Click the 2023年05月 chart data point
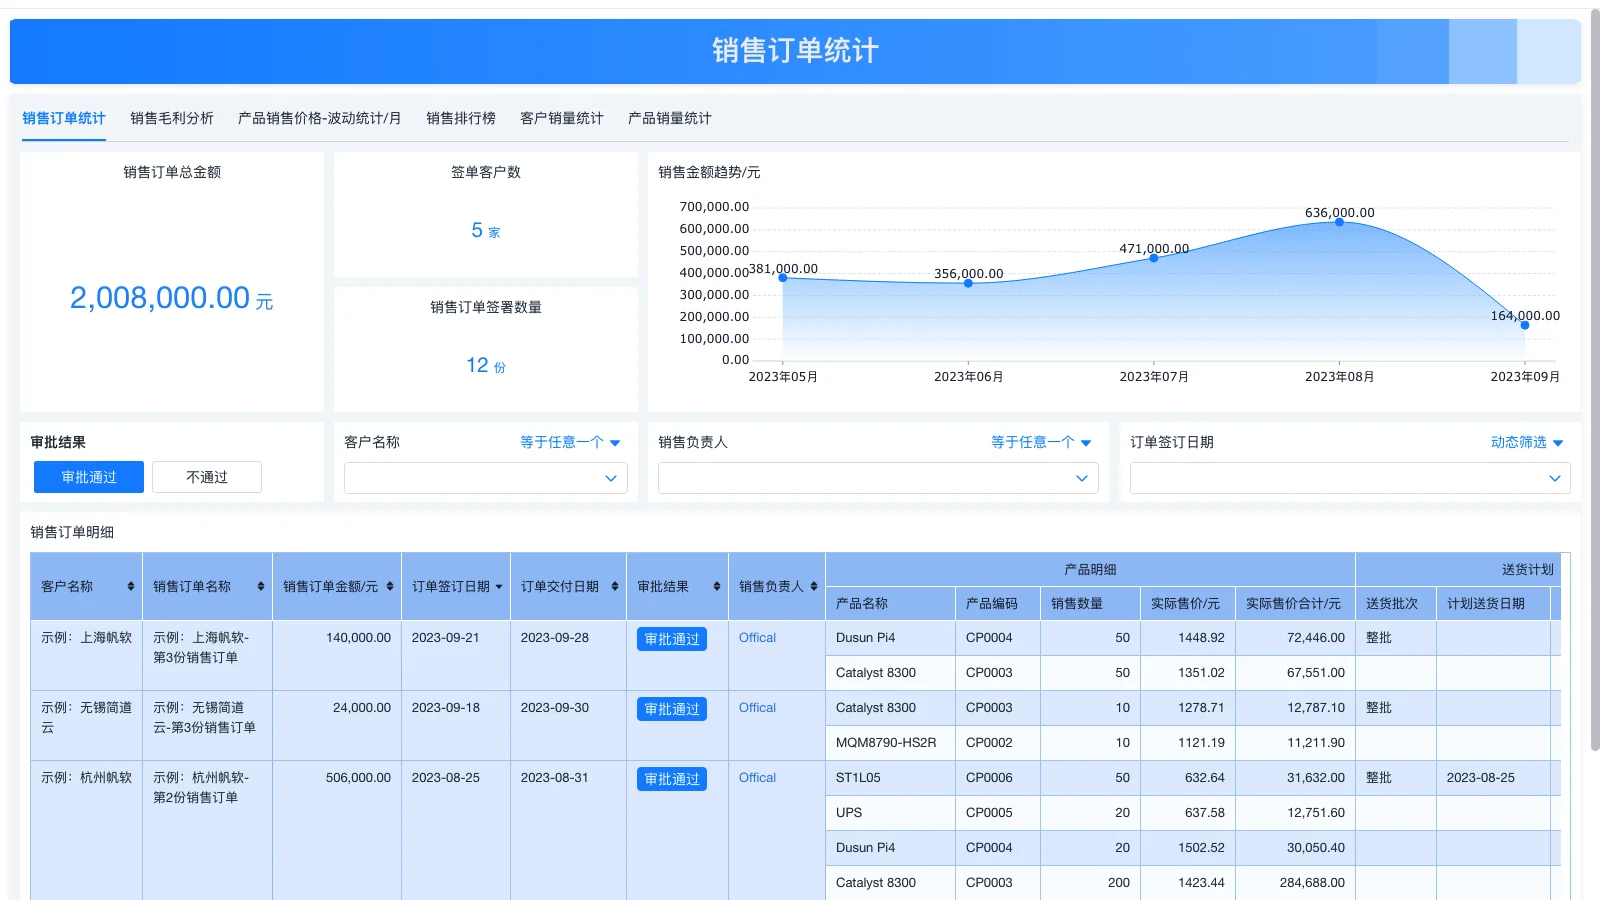This screenshot has height=900, width=1600. pos(783,277)
